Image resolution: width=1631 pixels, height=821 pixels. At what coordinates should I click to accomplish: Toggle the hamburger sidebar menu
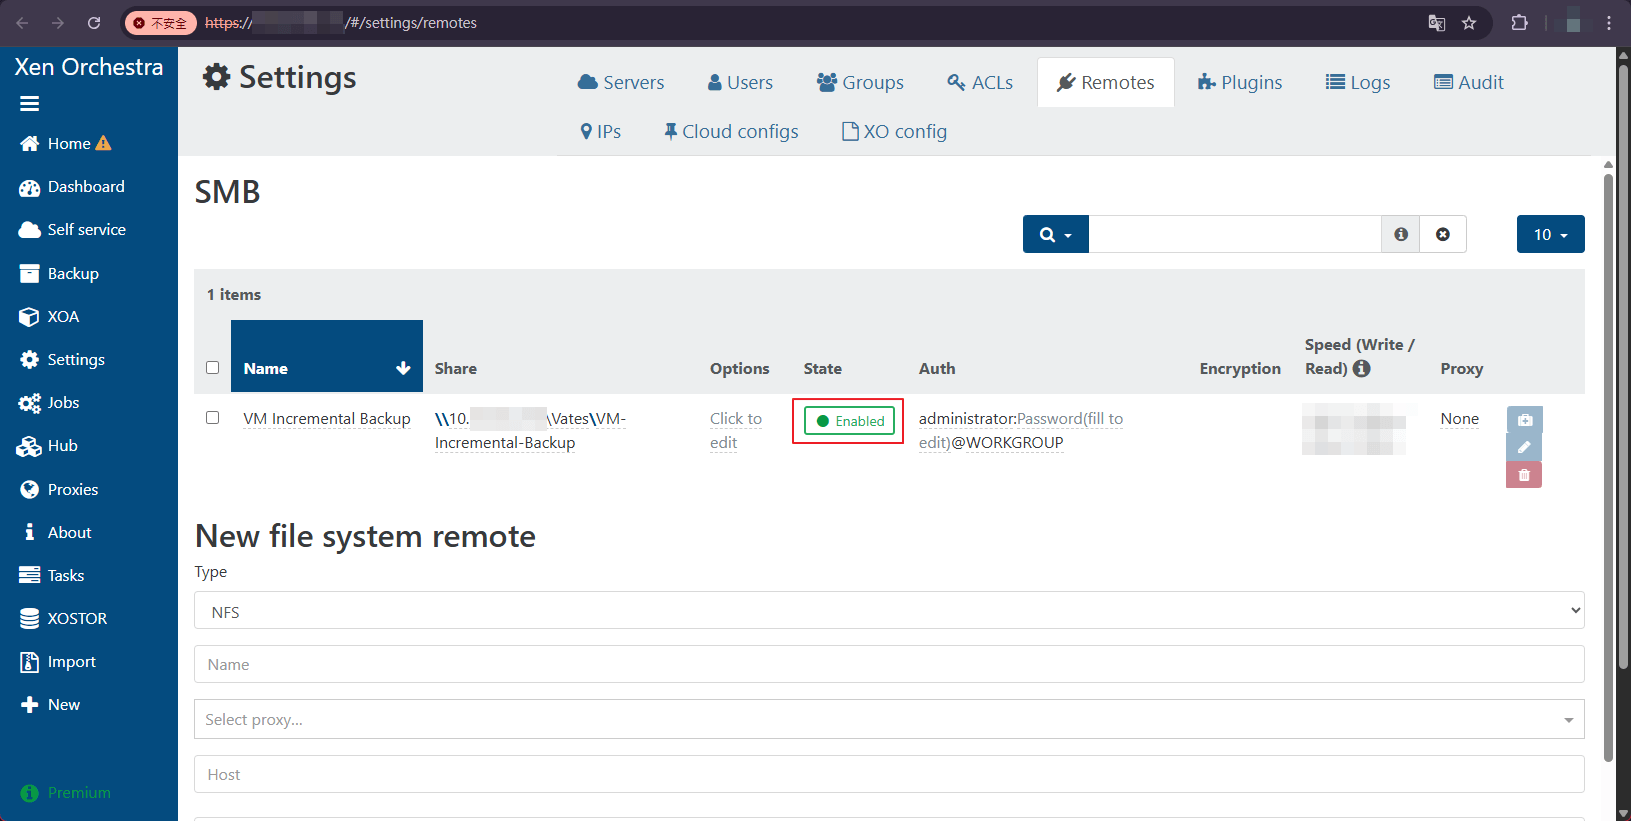tap(29, 103)
